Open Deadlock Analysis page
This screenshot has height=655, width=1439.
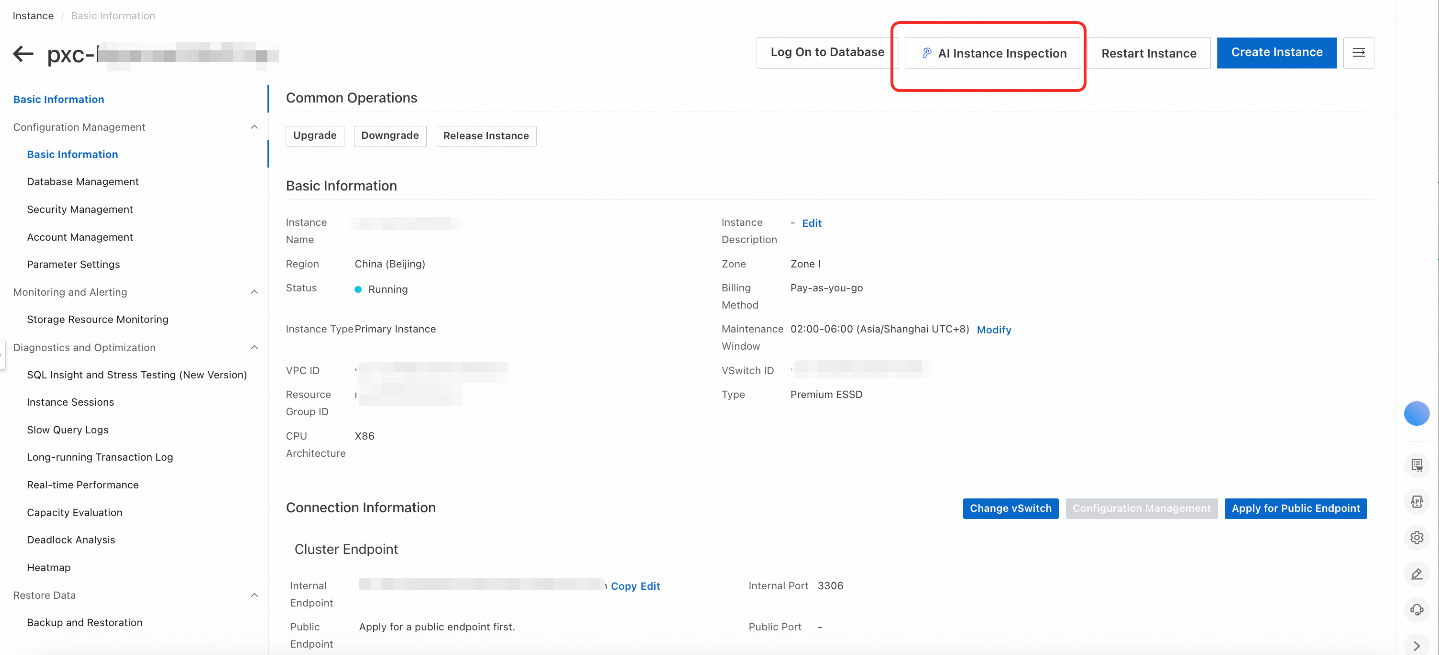[x=71, y=540]
